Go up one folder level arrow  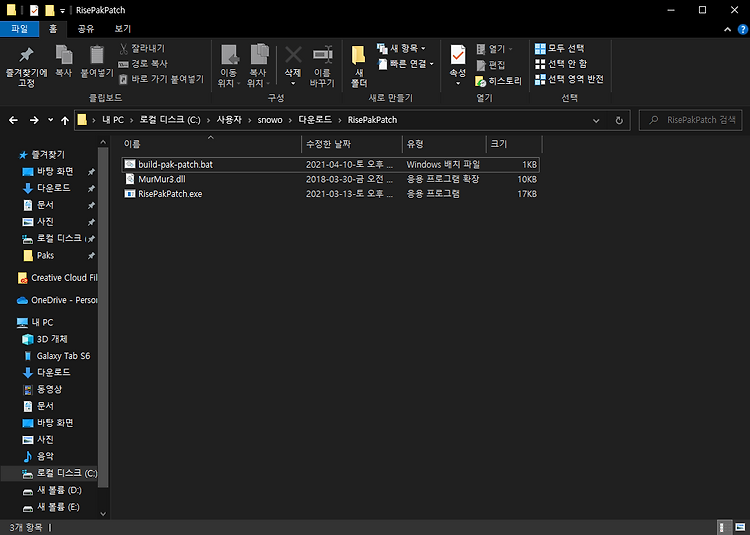click(65, 120)
